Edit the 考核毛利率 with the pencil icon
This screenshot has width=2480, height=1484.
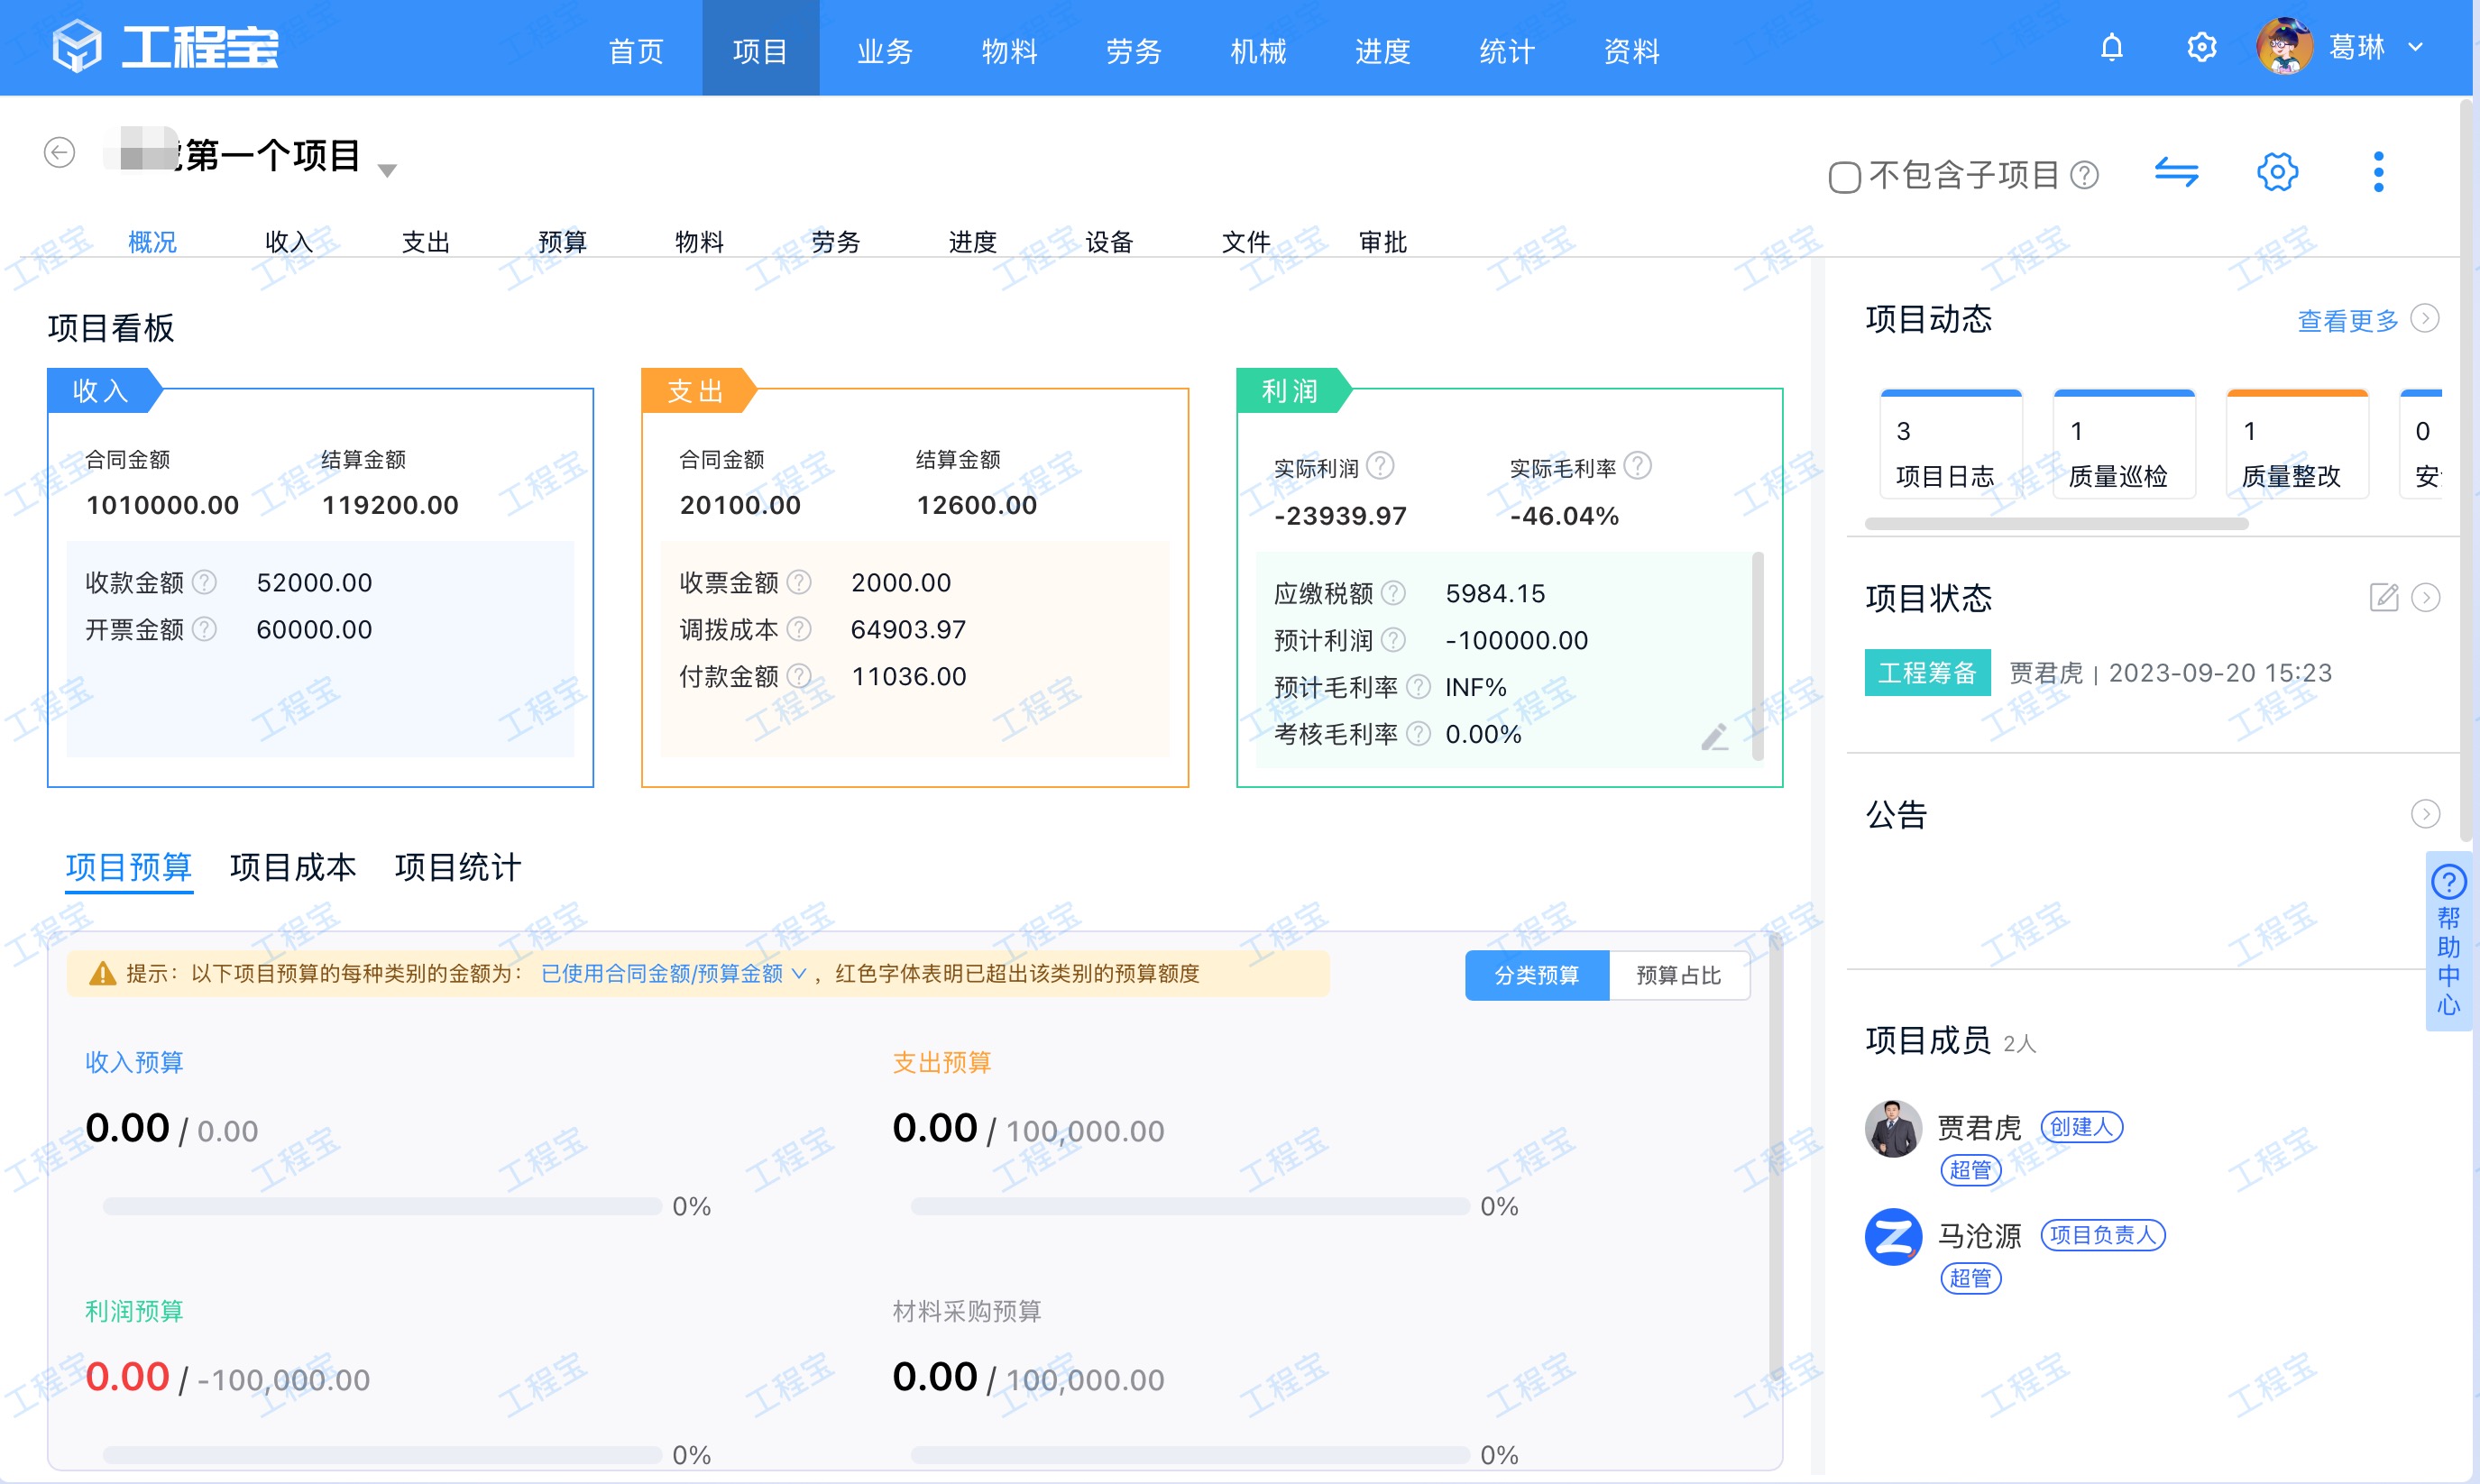pyautogui.click(x=1716, y=737)
